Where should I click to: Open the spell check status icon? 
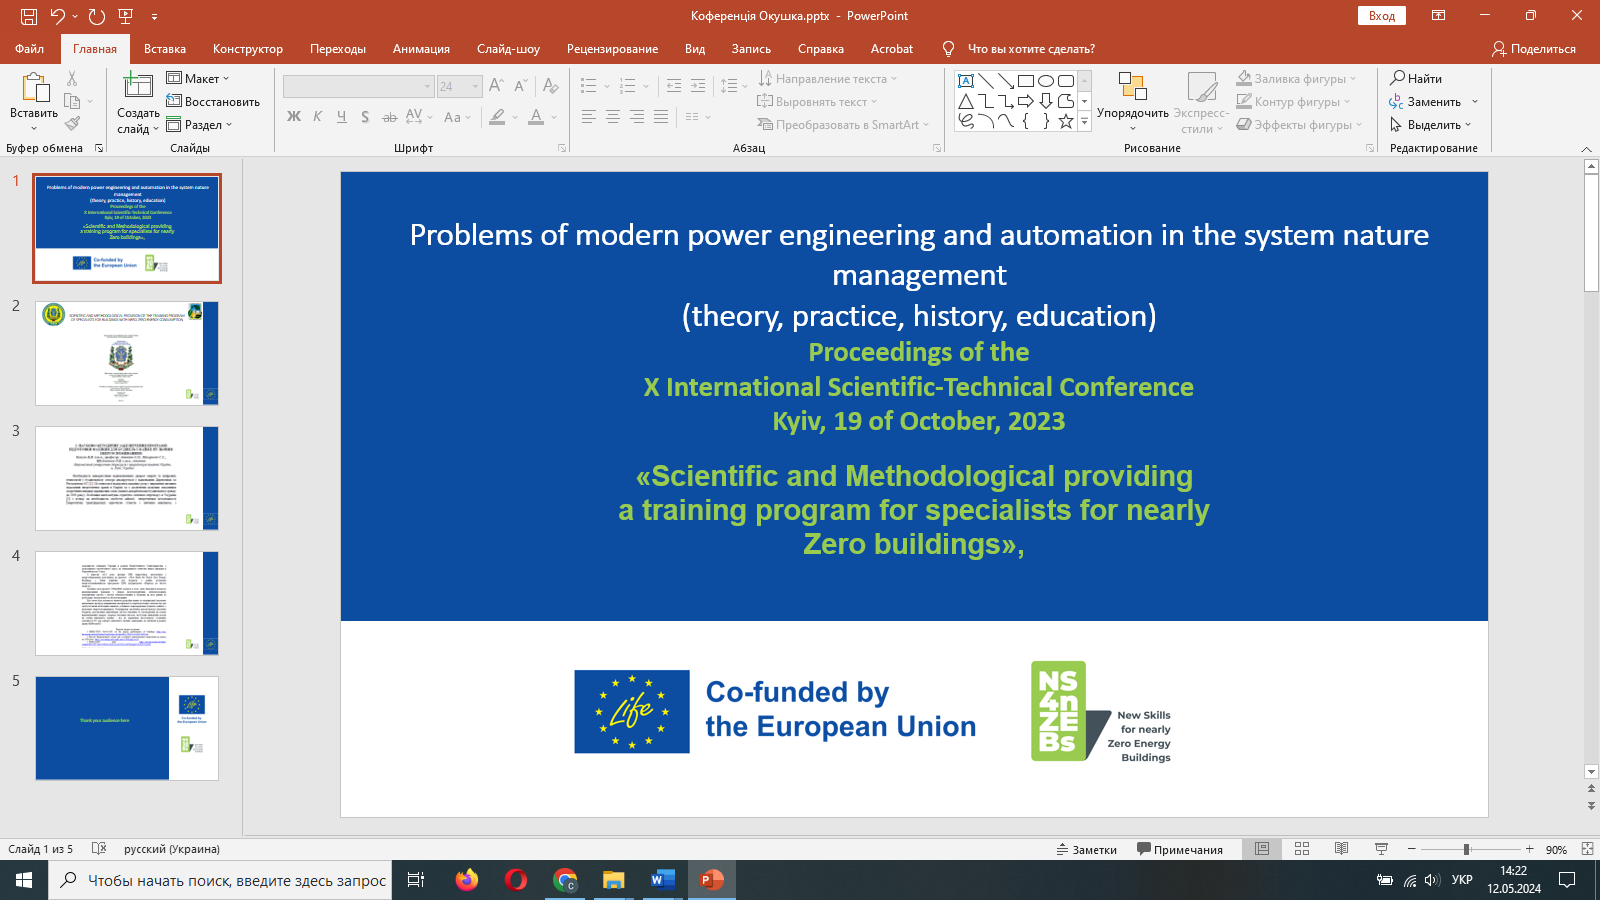point(99,849)
